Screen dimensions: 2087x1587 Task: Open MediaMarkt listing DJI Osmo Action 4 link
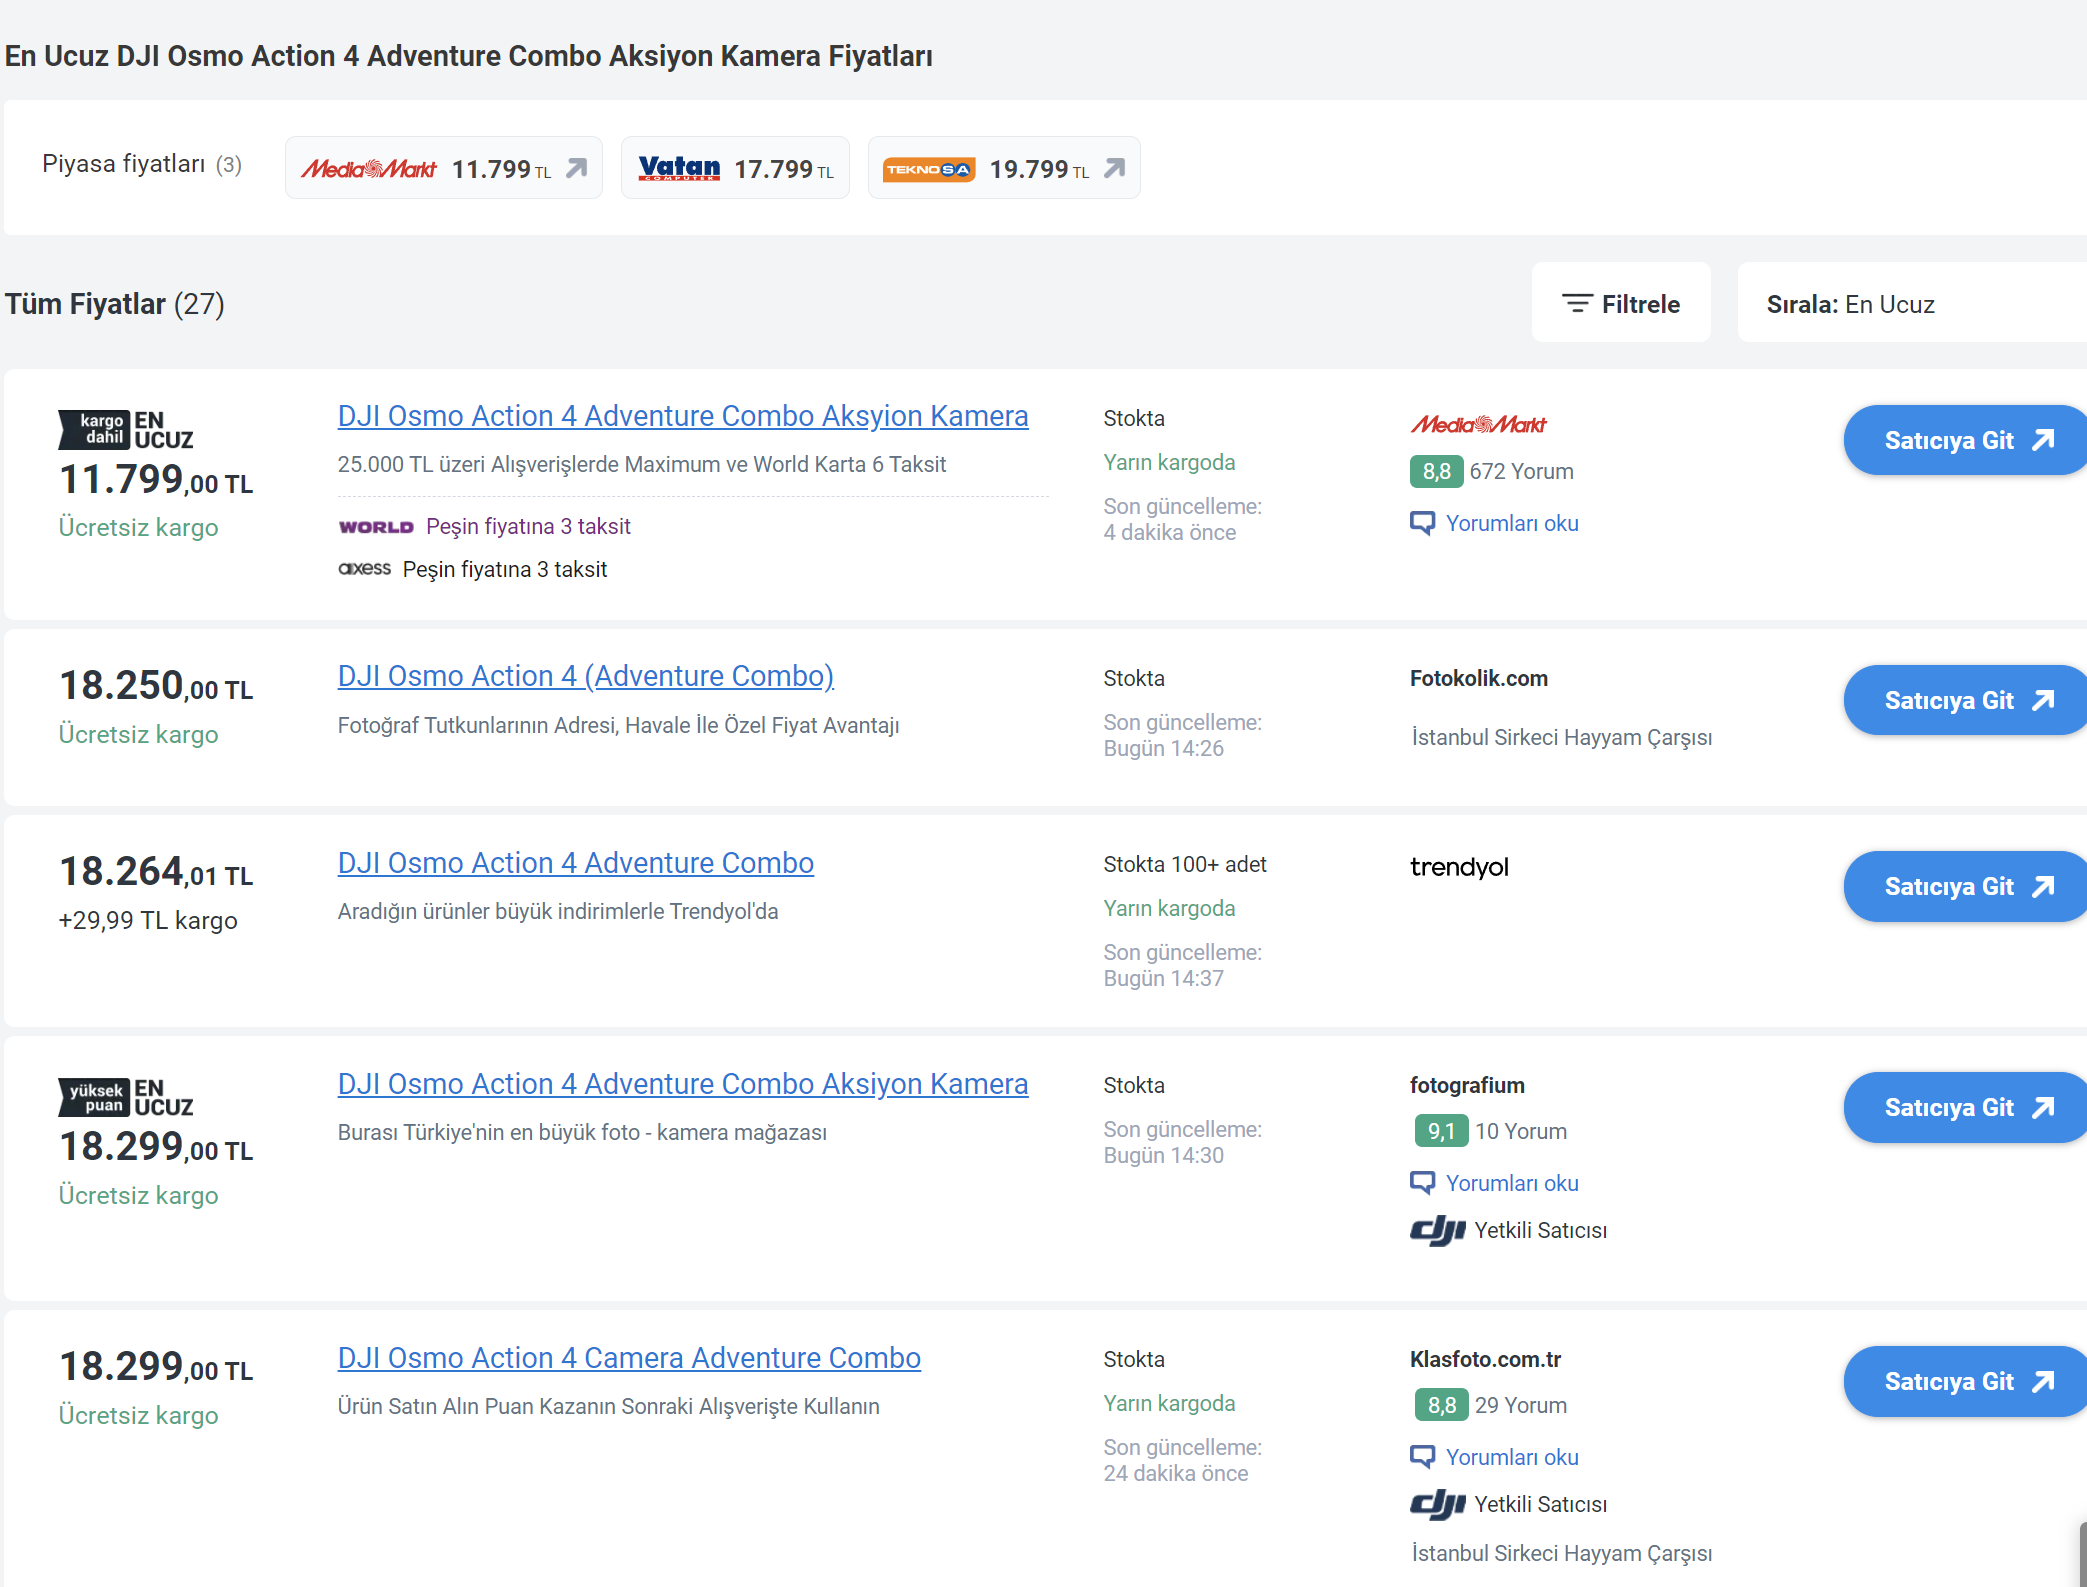683,416
